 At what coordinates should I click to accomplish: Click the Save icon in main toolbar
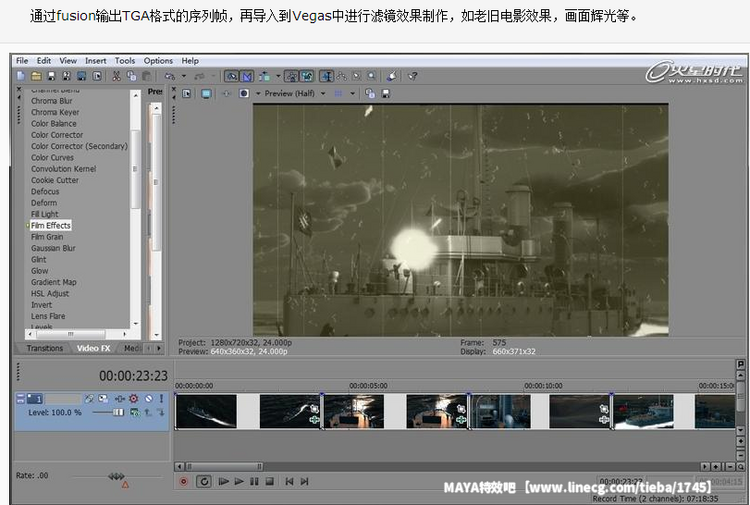coord(51,76)
